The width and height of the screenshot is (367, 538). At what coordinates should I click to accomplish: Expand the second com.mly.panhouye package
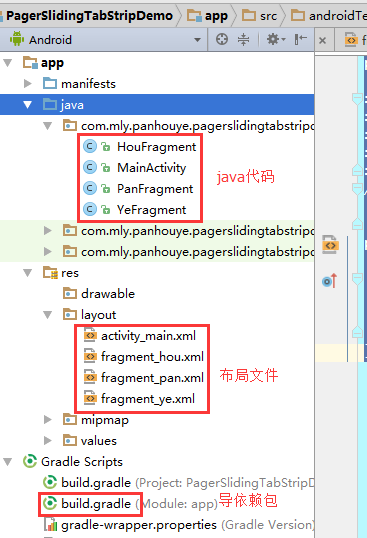(x=48, y=231)
